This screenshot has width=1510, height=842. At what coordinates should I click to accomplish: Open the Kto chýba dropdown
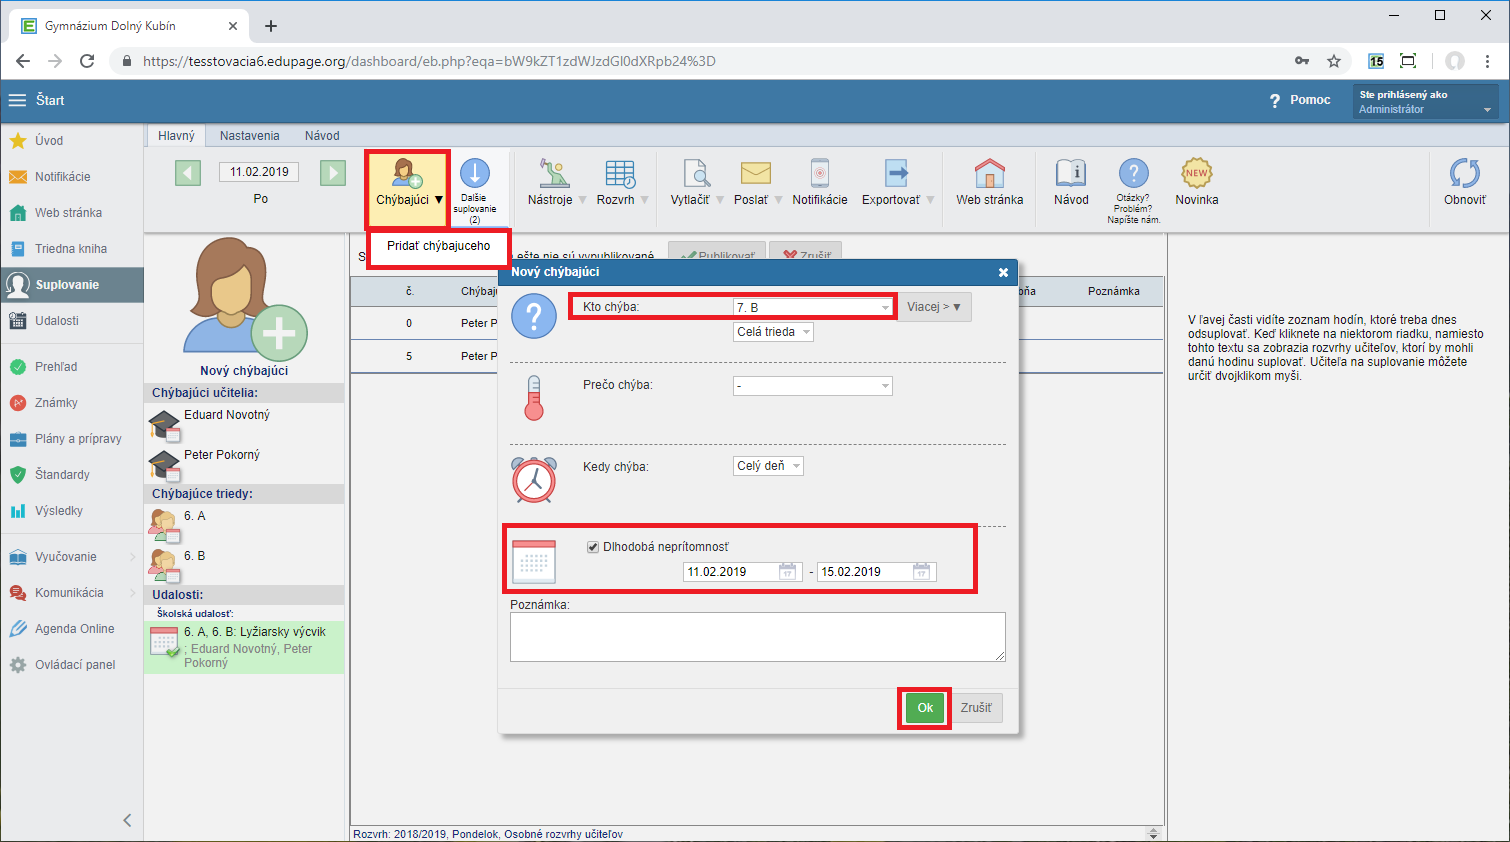[813, 307]
